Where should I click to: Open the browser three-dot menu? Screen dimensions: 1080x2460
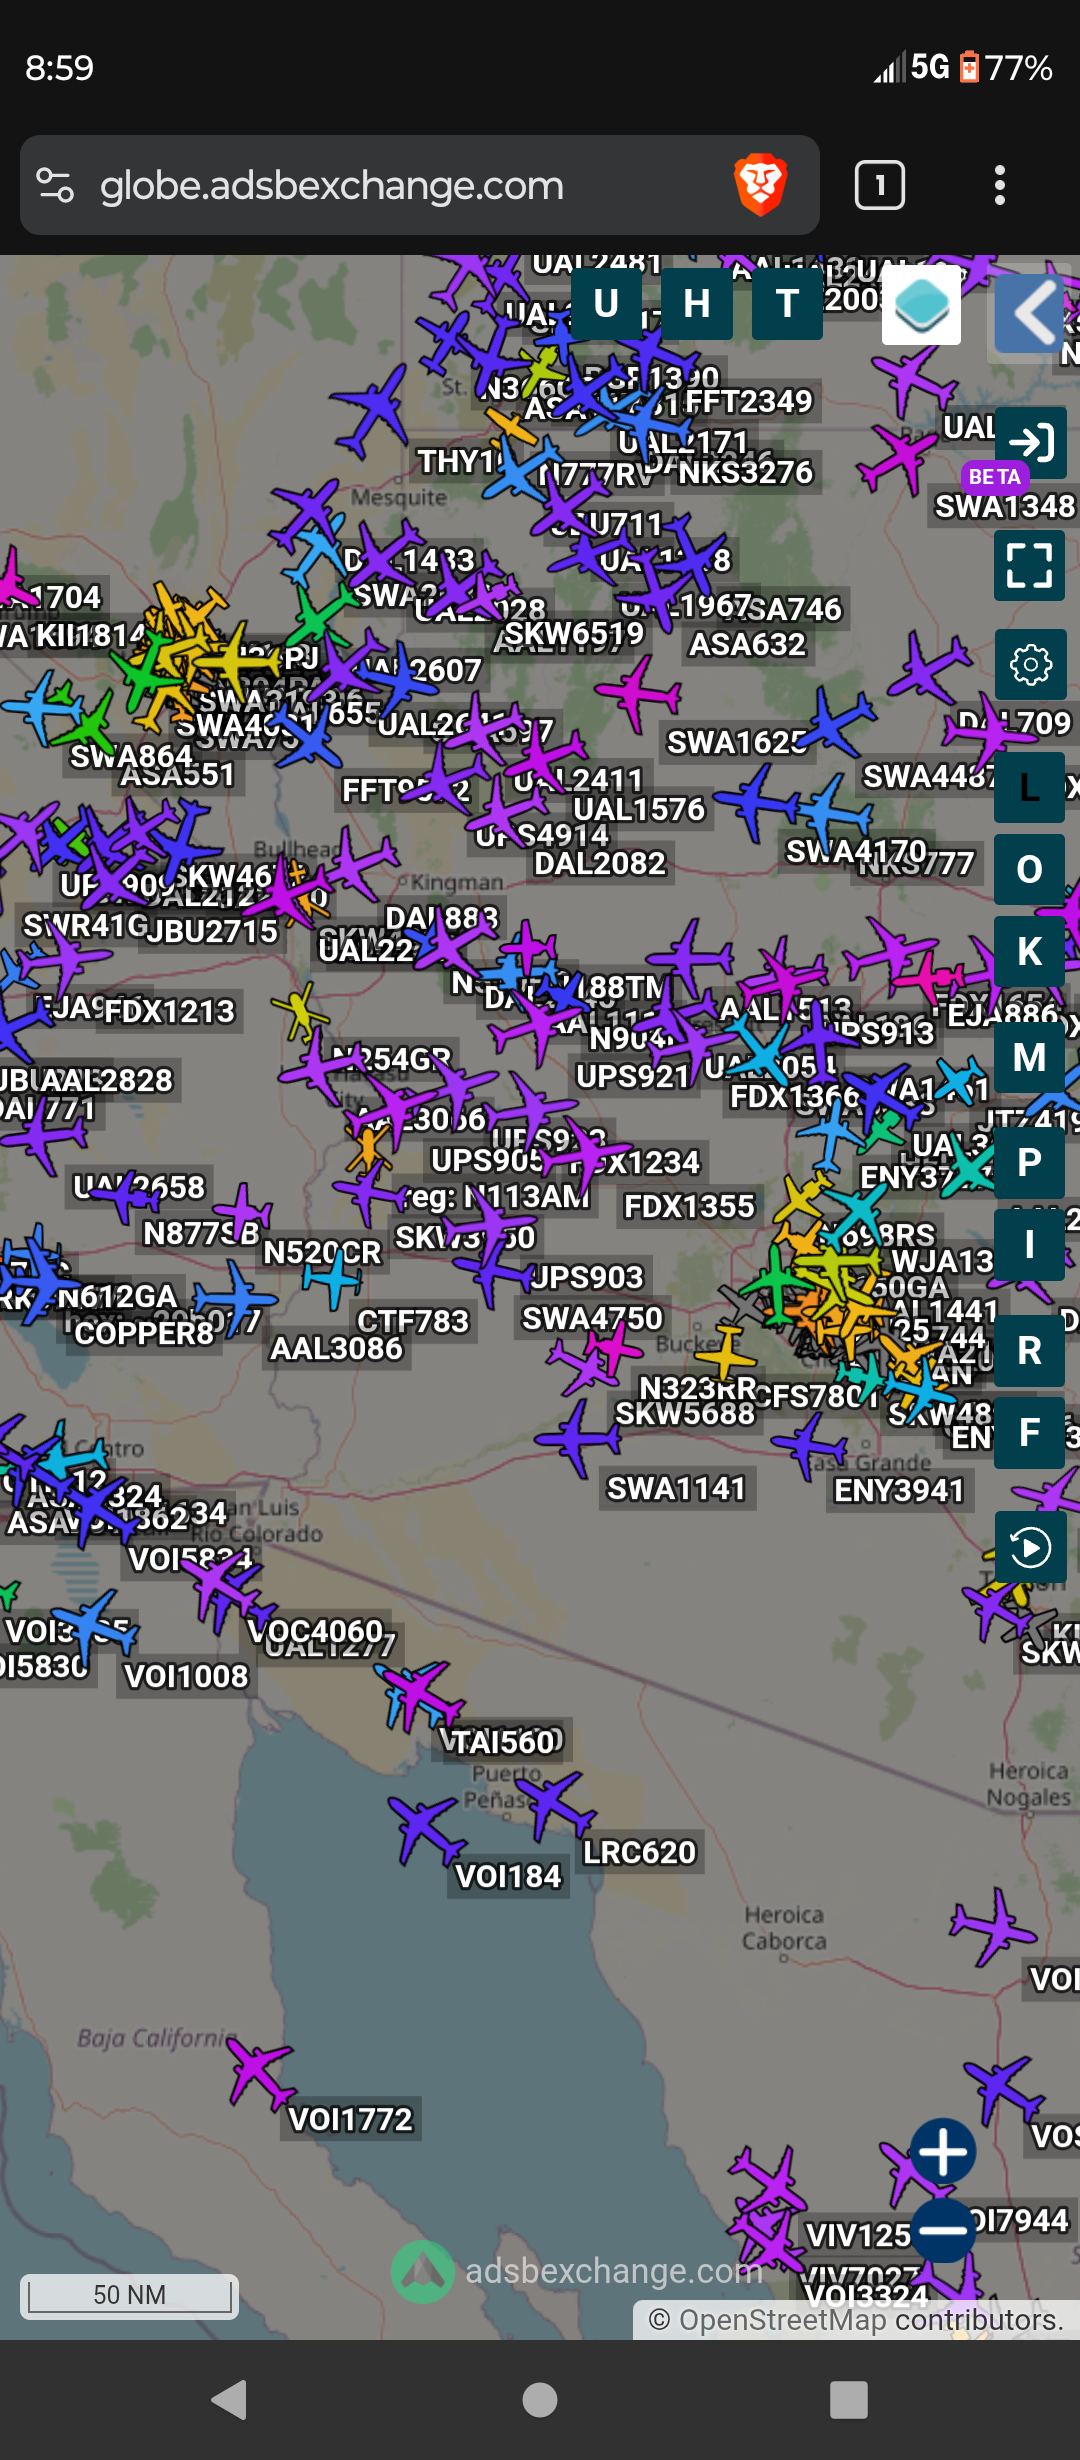(999, 185)
